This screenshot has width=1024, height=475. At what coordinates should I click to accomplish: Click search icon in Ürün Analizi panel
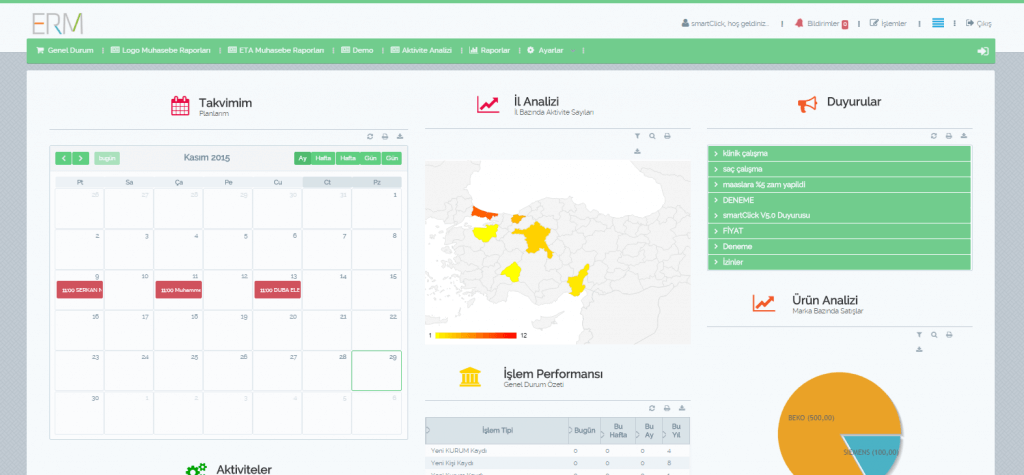point(934,335)
